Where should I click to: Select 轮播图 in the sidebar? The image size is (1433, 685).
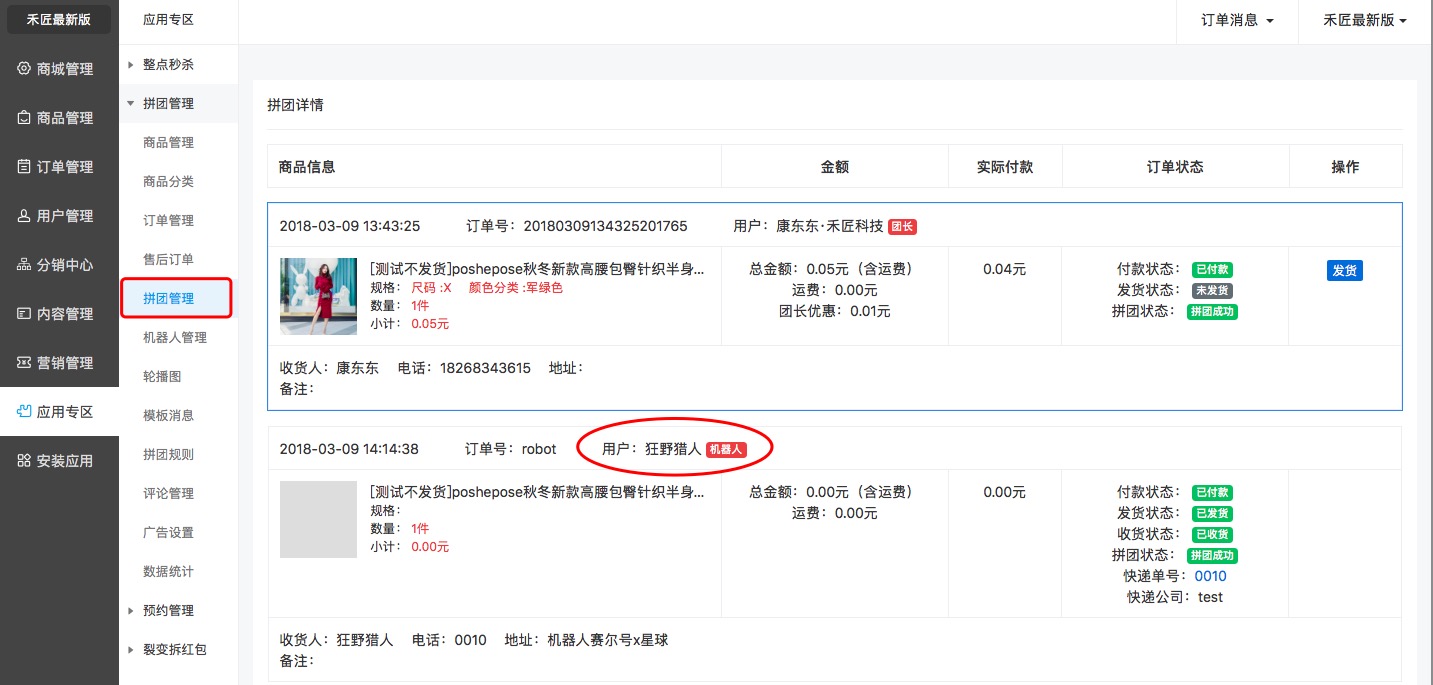click(162, 377)
